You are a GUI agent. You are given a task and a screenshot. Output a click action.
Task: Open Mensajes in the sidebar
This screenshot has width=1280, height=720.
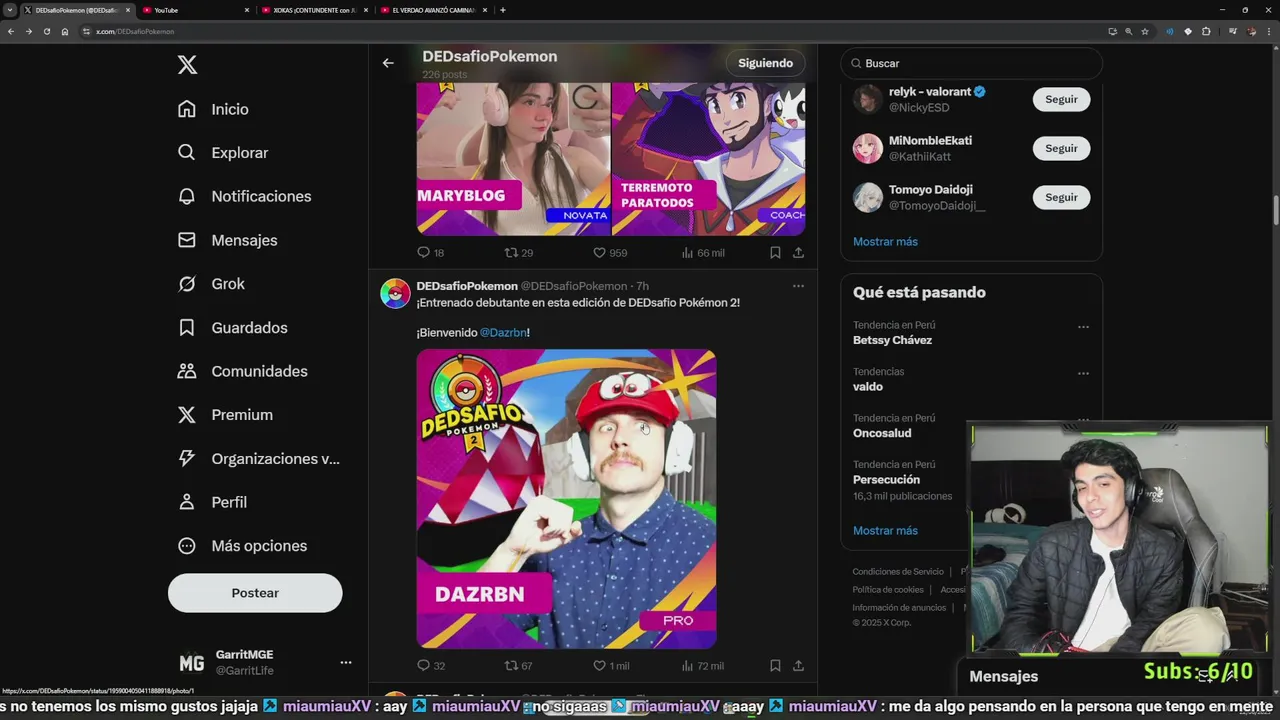coord(227,240)
